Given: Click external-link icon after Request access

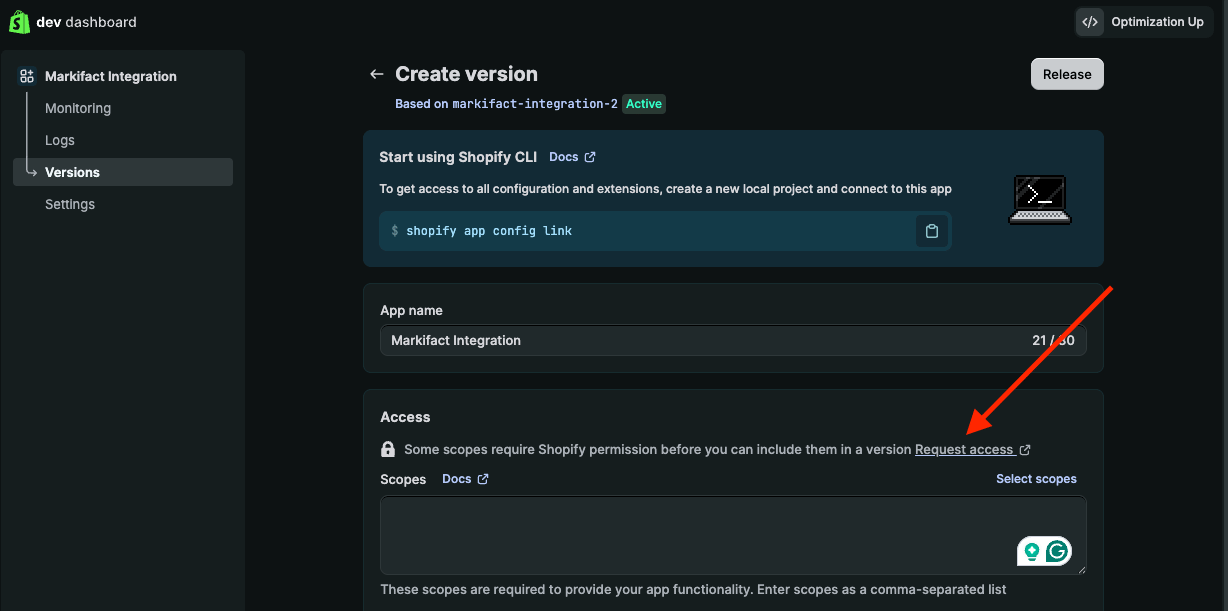Looking at the screenshot, I should (x=1025, y=450).
